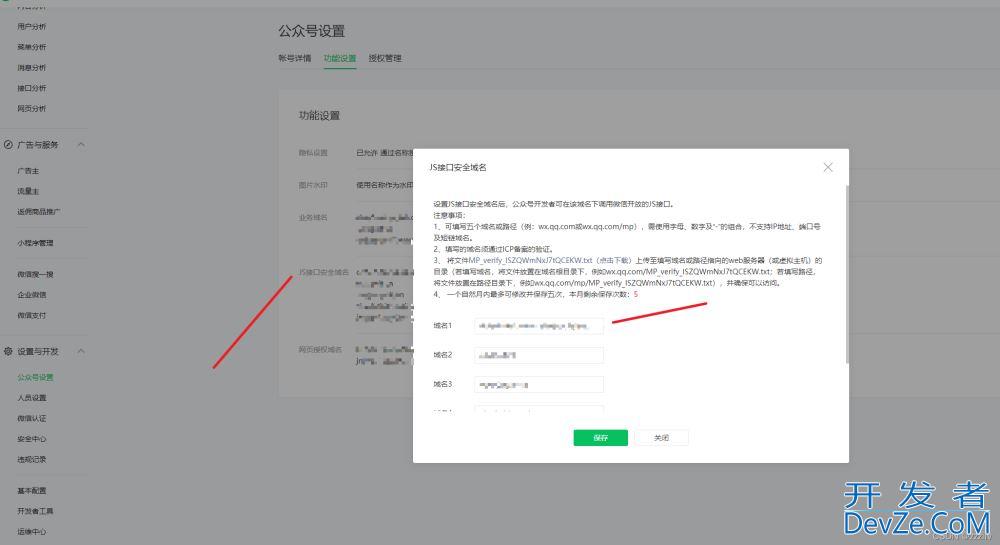
Task: Click into the 域名2 text box
Action: pyautogui.click(x=539, y=355)
